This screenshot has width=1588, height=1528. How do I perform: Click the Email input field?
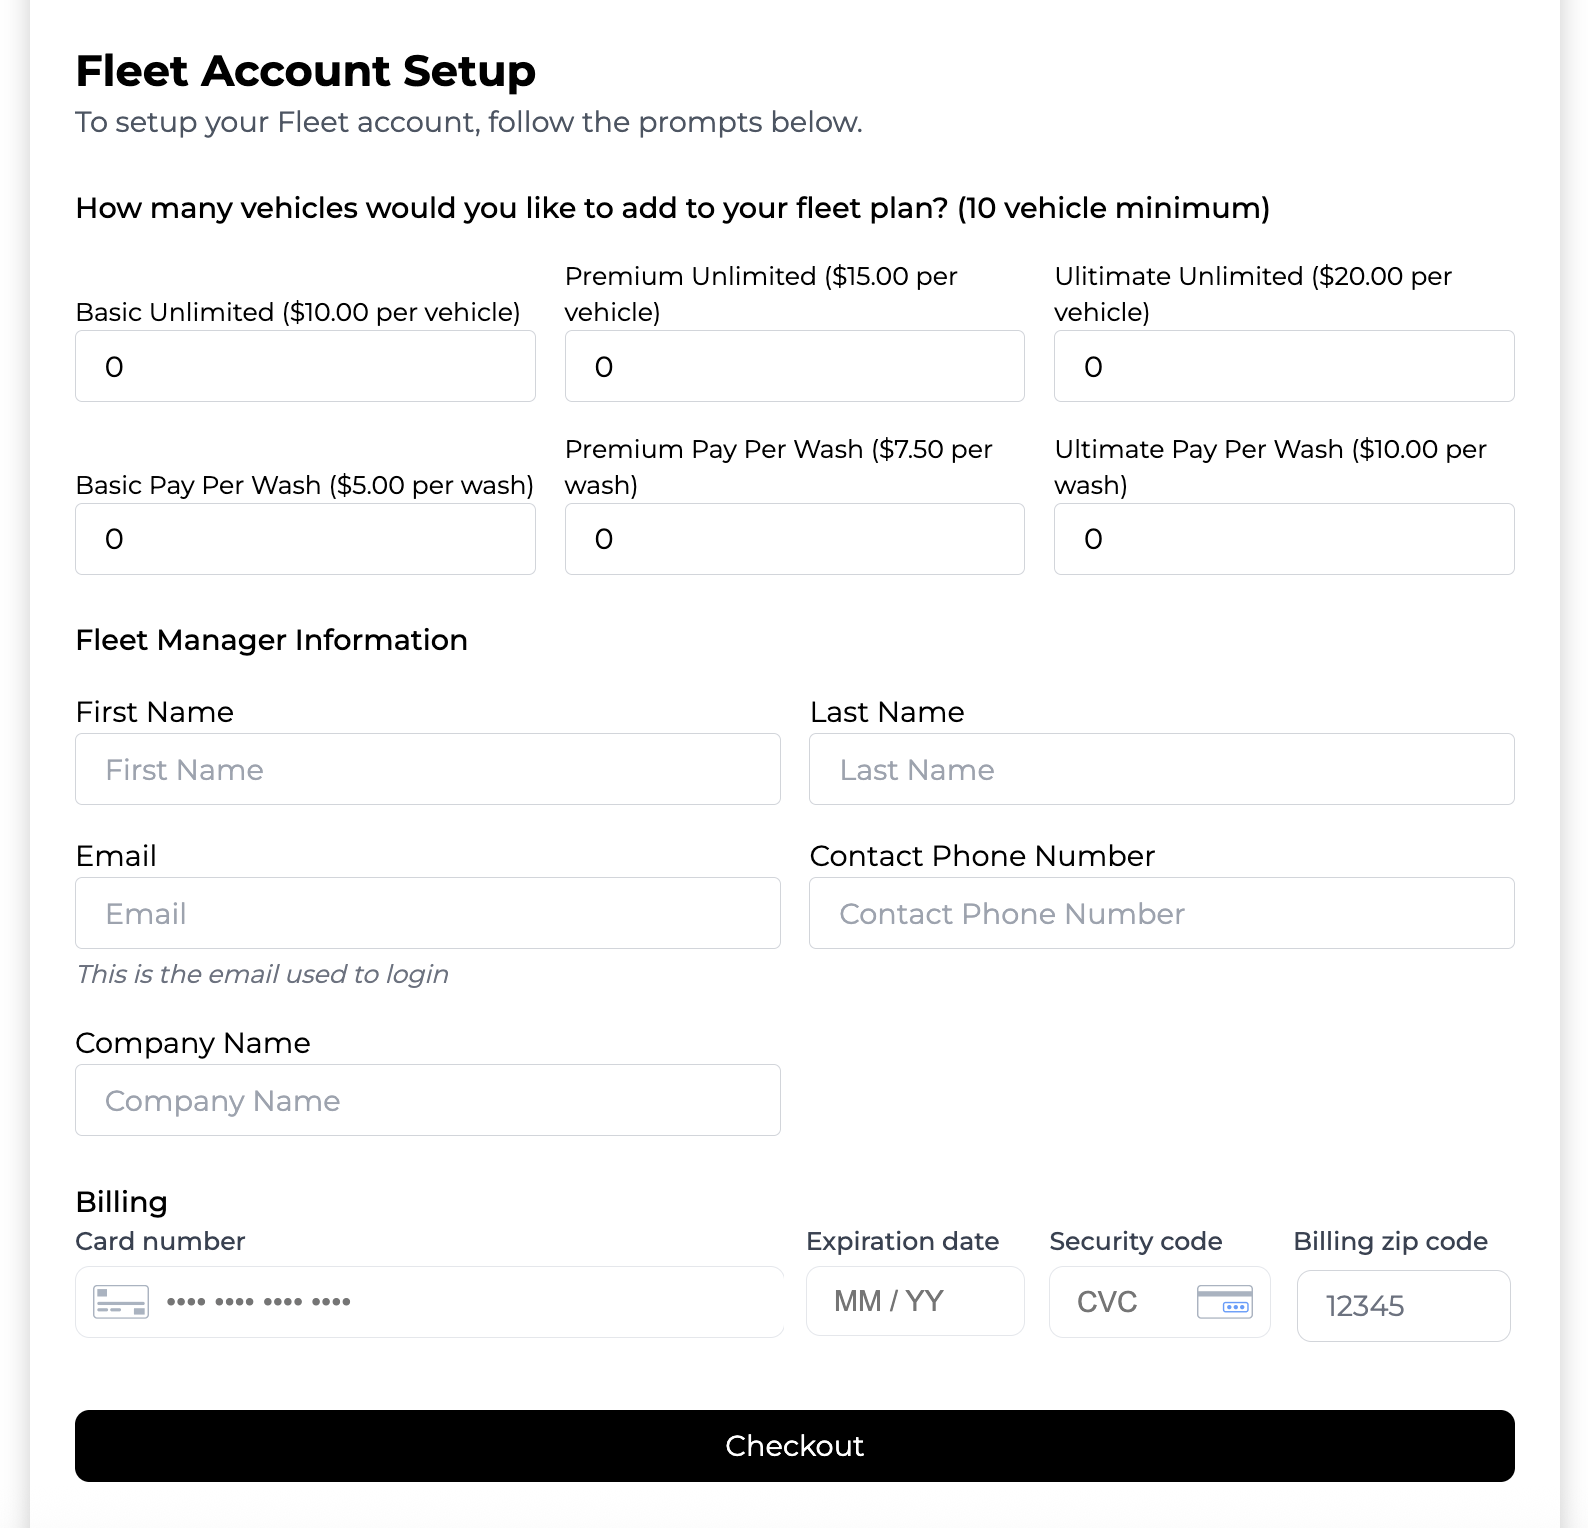[x=427, y=913]
